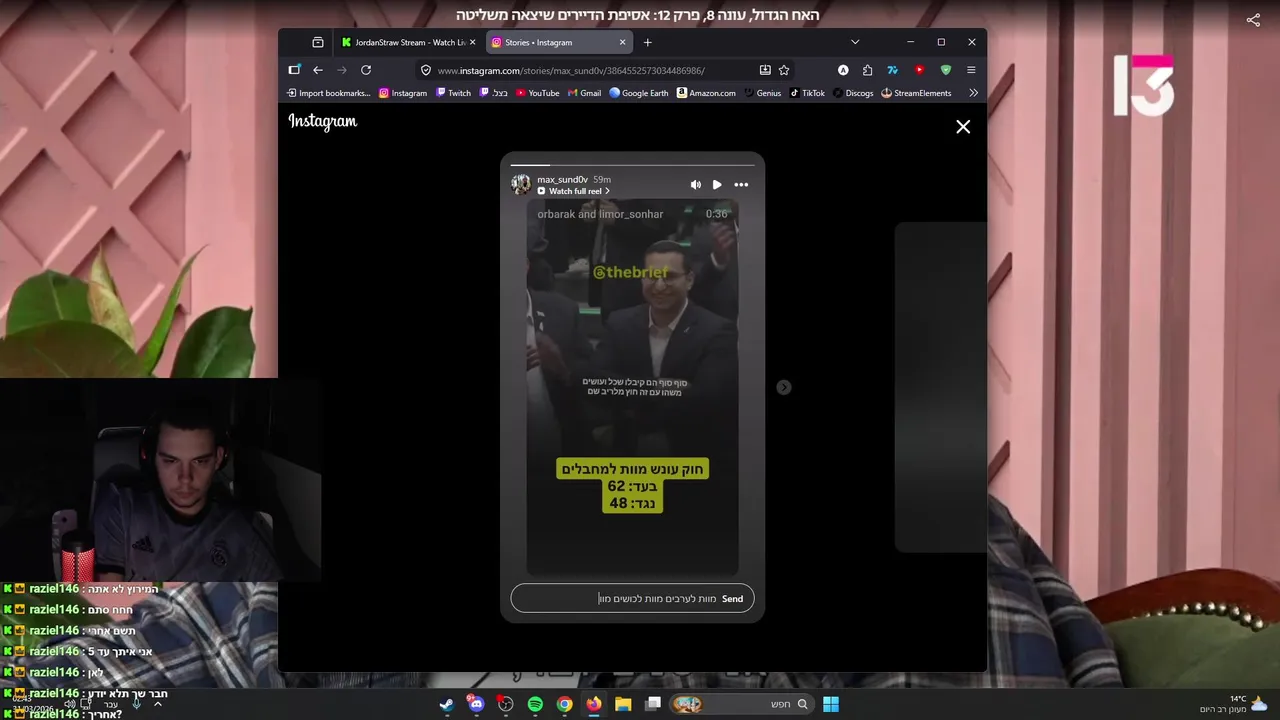Image resolution: width=1280 pixels, height=720 pixels.
Task: Send the story reply message
Action: tap(732, 599)
